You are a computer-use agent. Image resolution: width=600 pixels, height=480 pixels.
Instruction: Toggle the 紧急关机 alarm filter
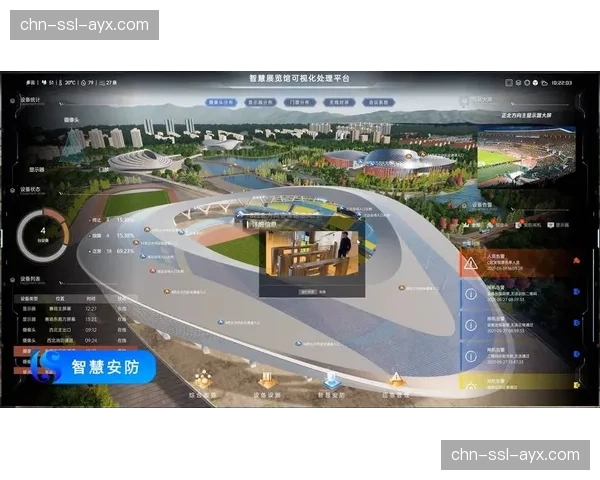pyautogui.click(x=528, y=225)
